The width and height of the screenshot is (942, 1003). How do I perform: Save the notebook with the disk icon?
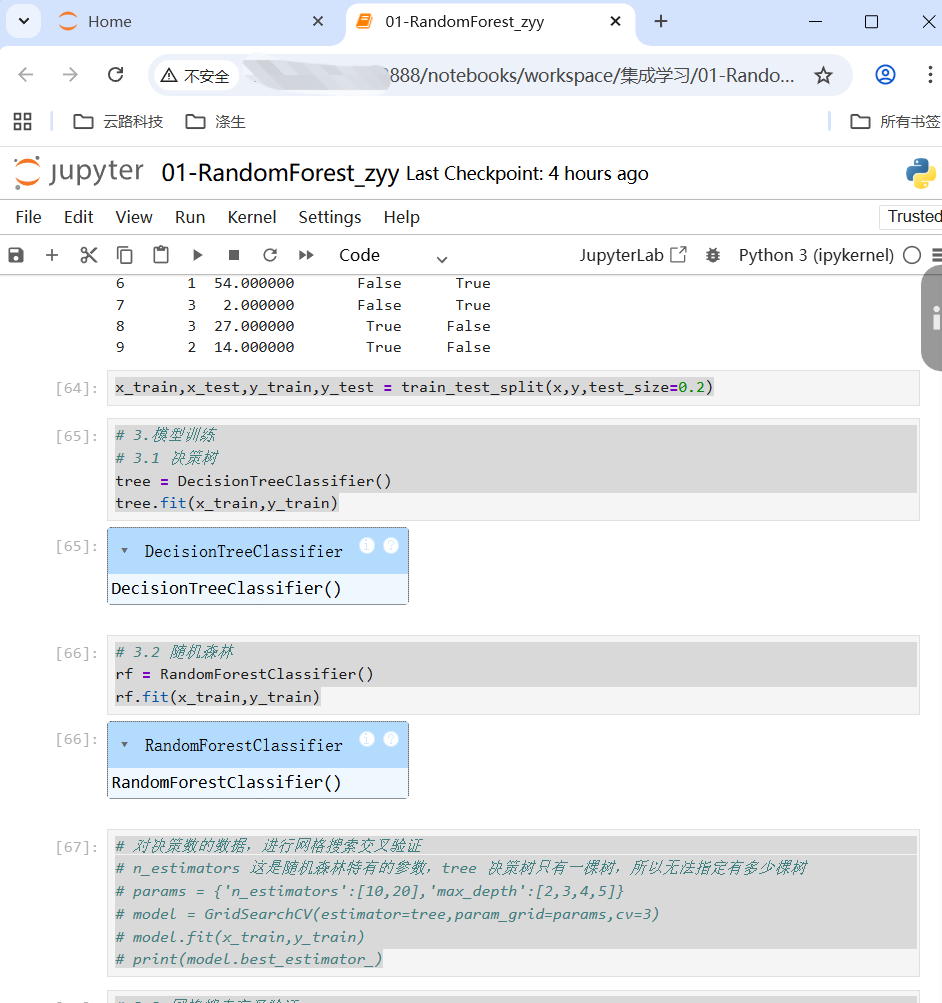16,255
